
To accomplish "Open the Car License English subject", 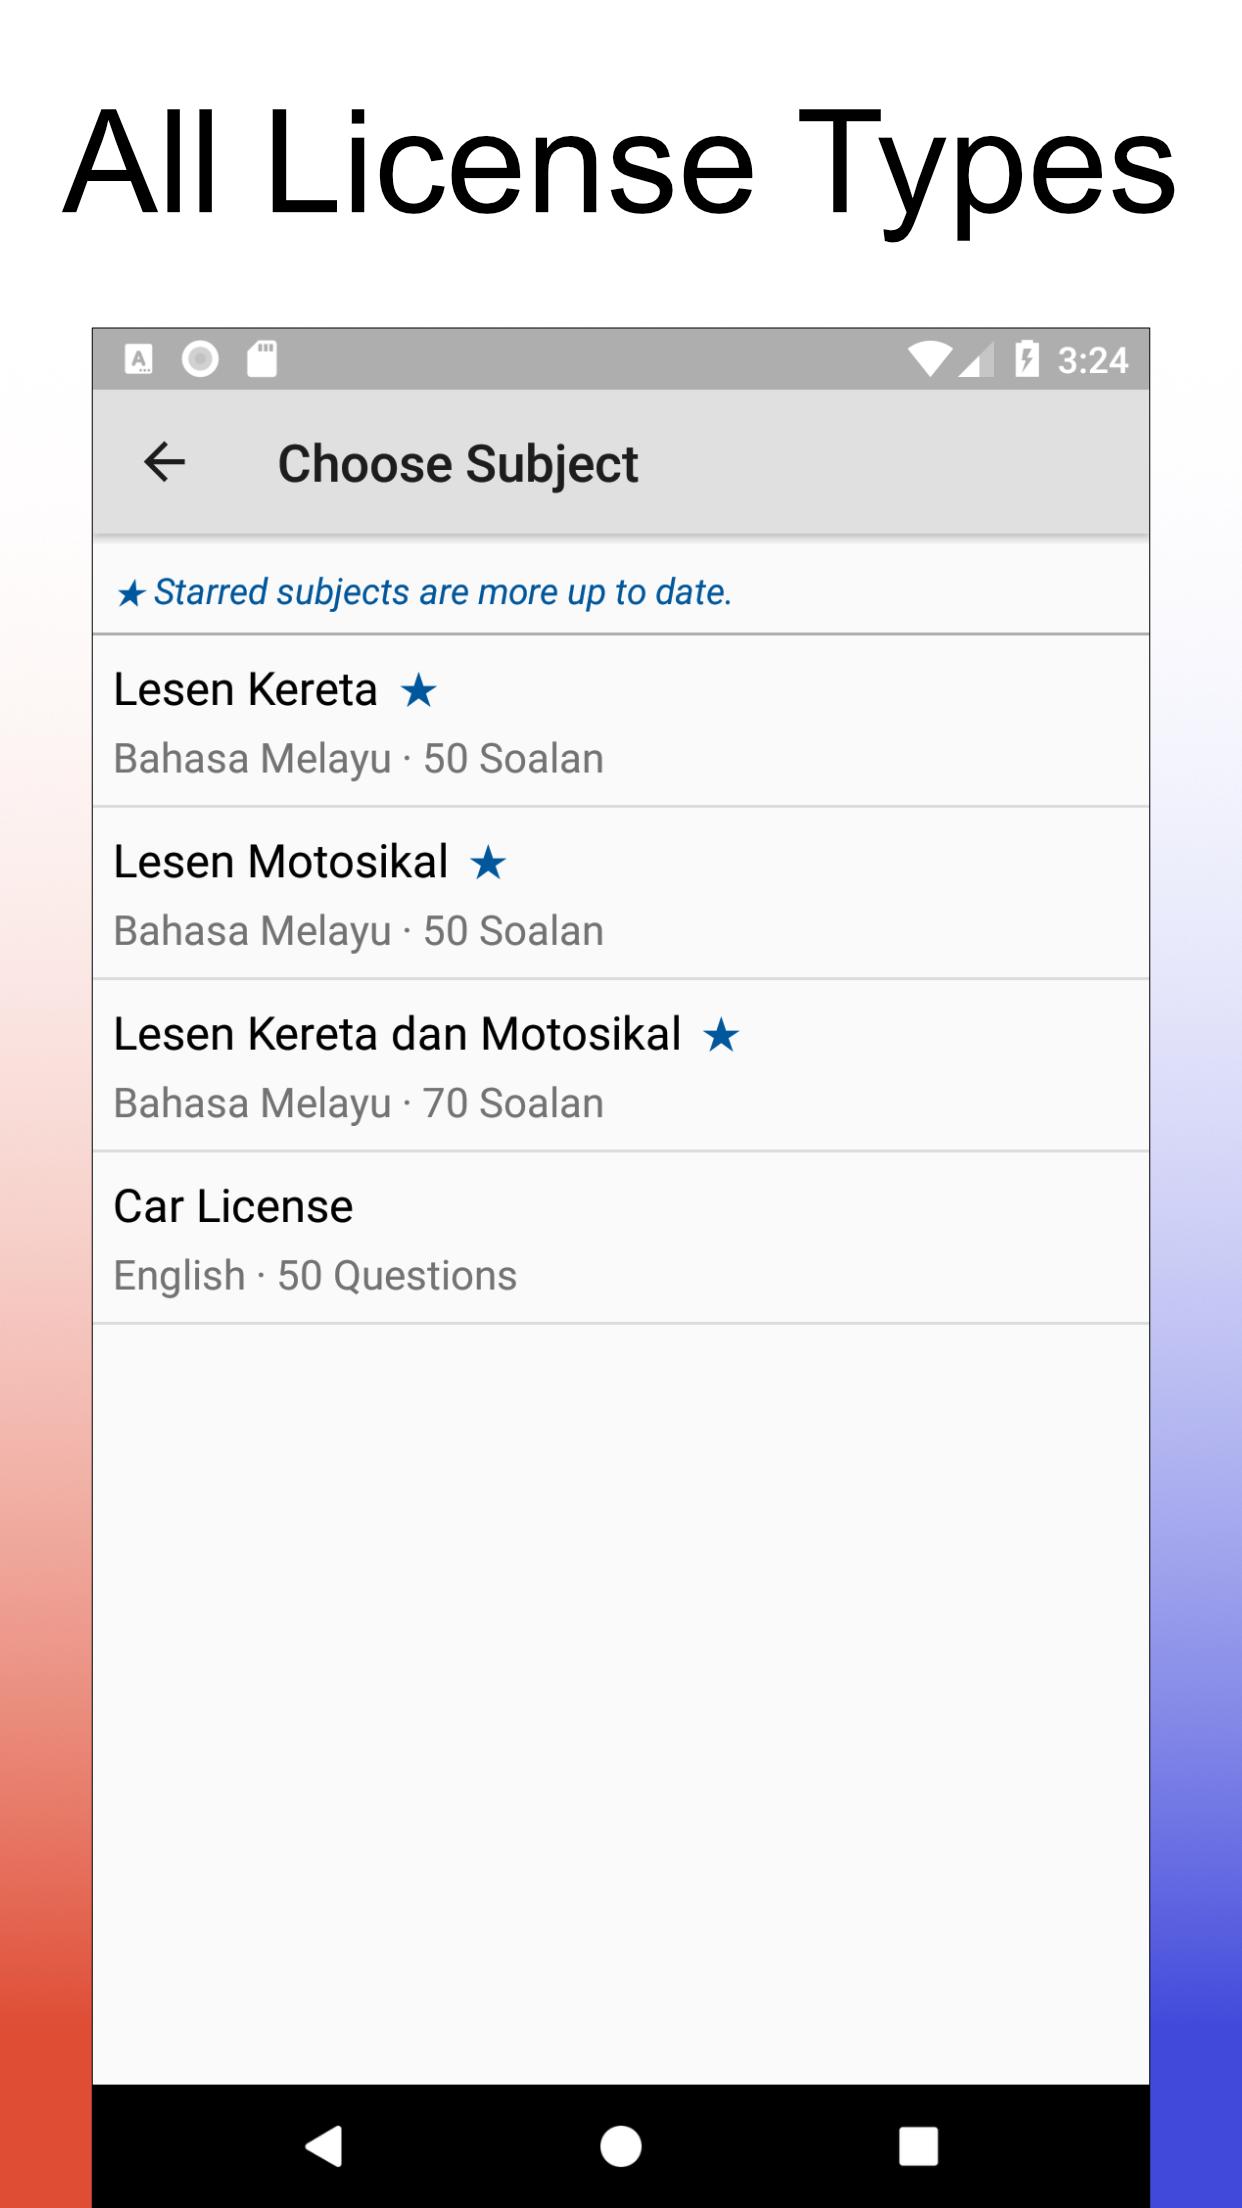I will pyautogui.click(x=620, y=1238).
